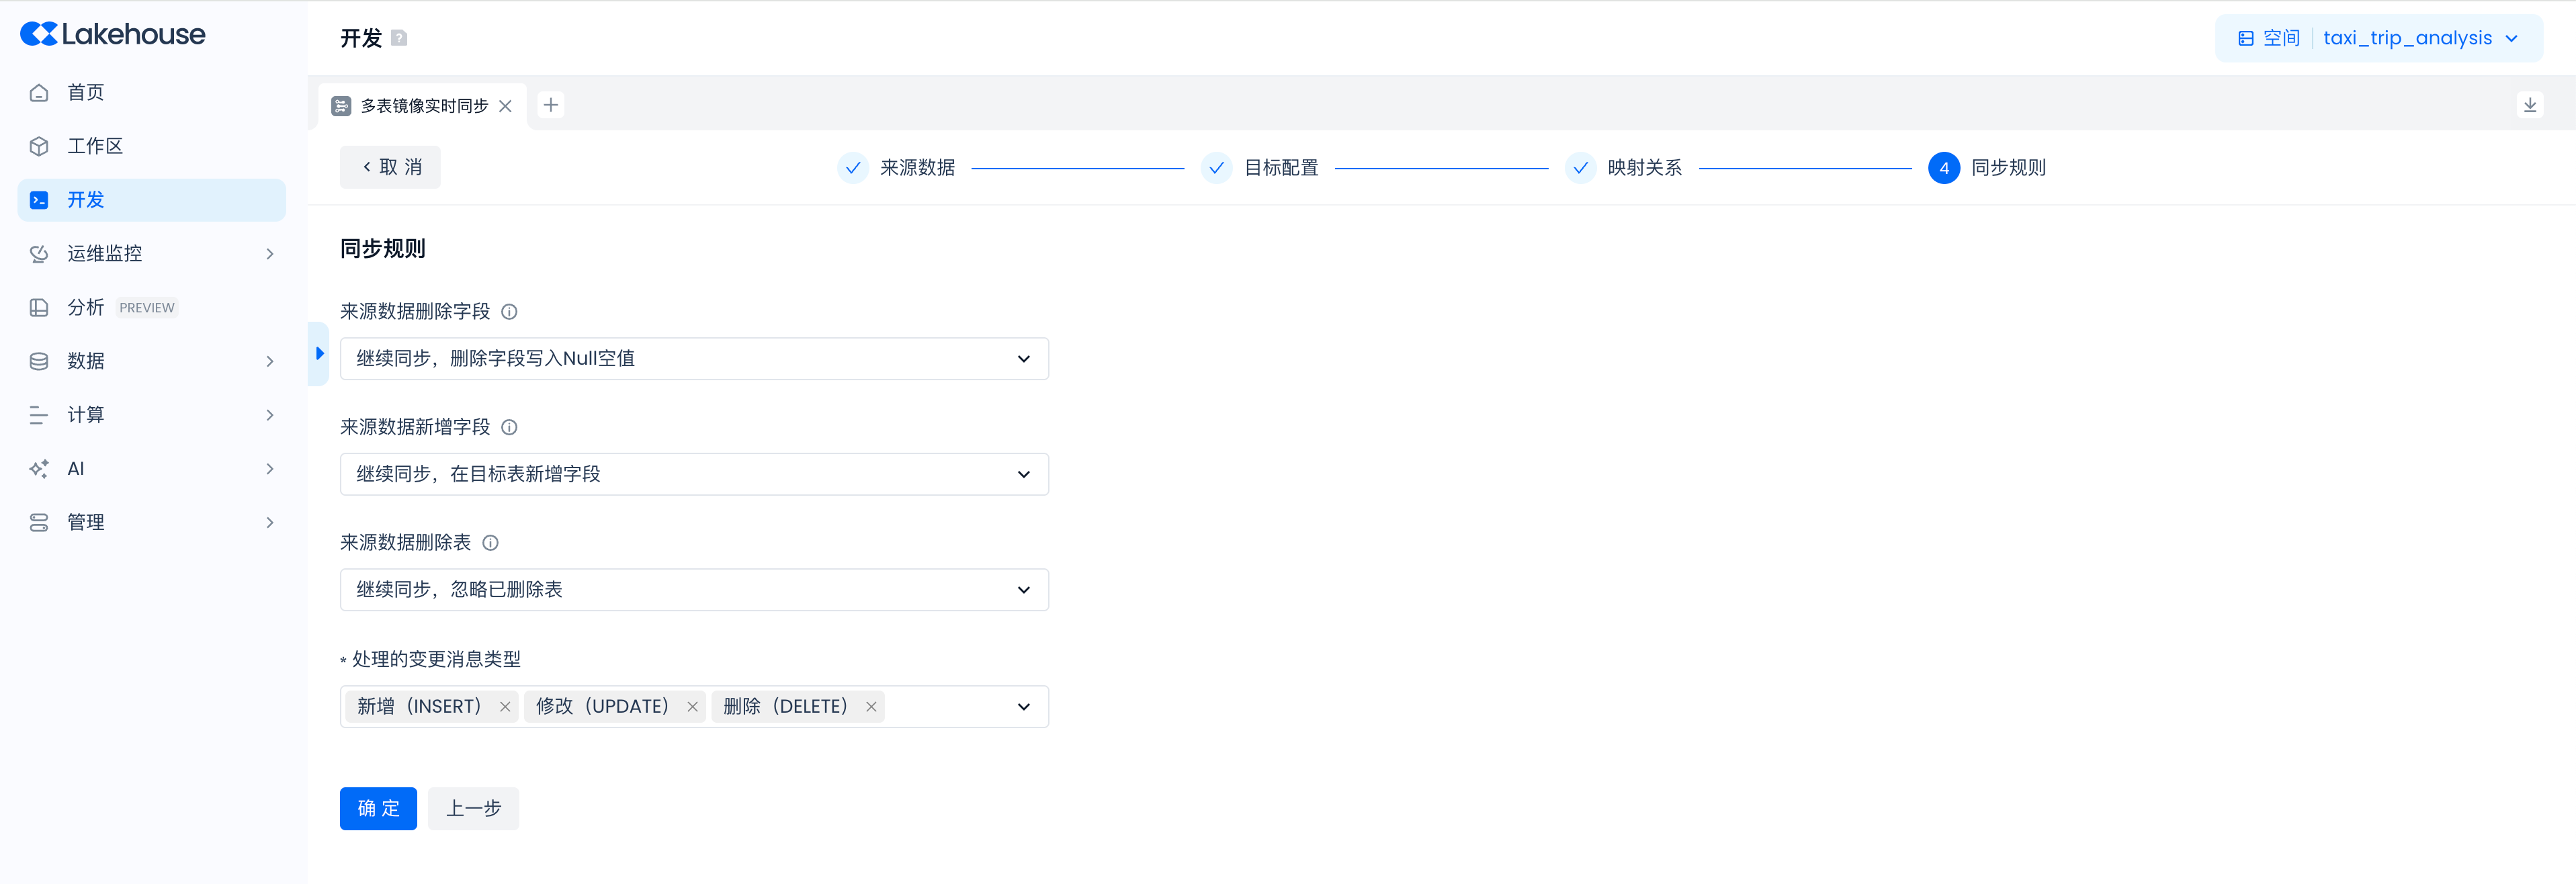Image resolution: width=2576 pixels, height=884 pixels.
Task: Click the 上一步 previous step button
Action: (x=473, y=809)
